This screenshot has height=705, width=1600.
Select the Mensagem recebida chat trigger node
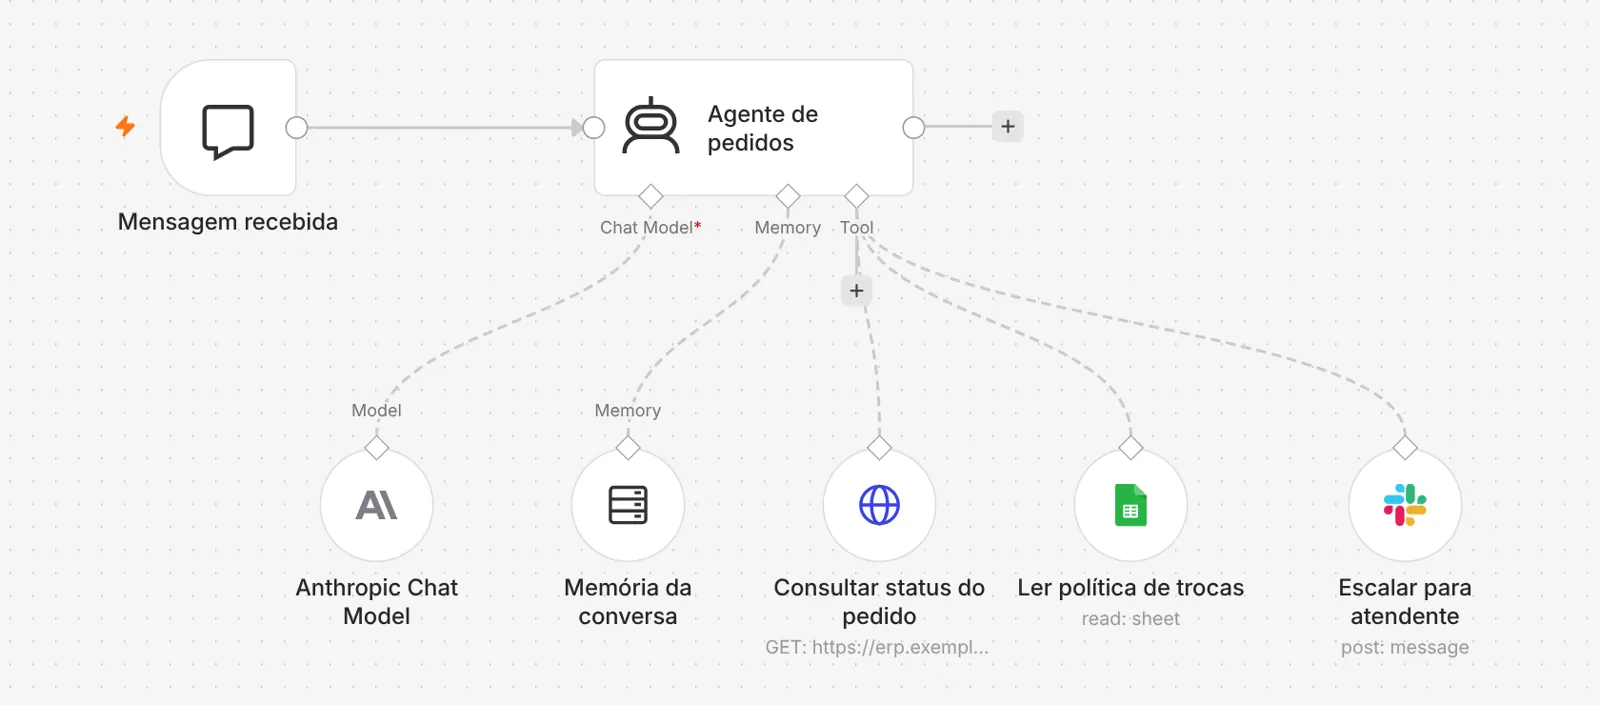[x=228, y=127]
